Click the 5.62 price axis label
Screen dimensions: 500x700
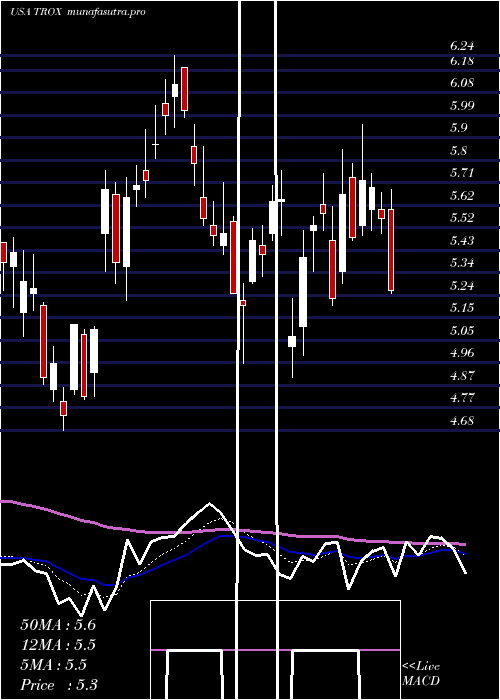[462, 196]
